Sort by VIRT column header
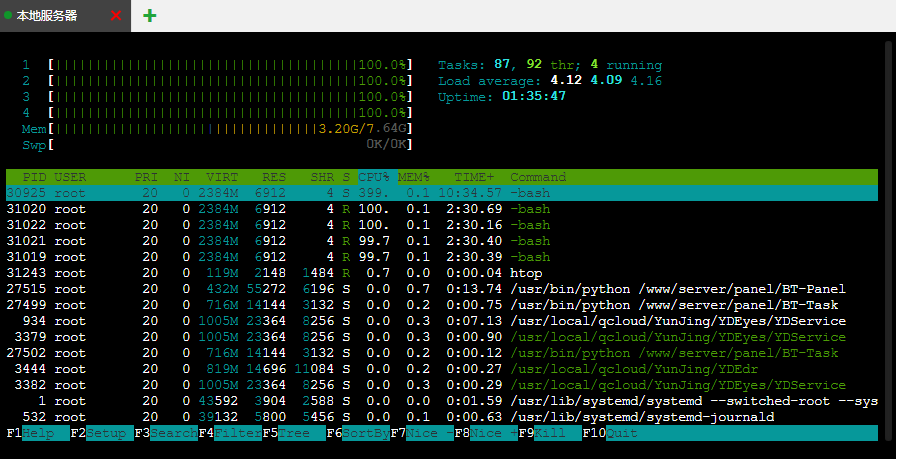This screenshot has height=459, width=900. [222, 177]
